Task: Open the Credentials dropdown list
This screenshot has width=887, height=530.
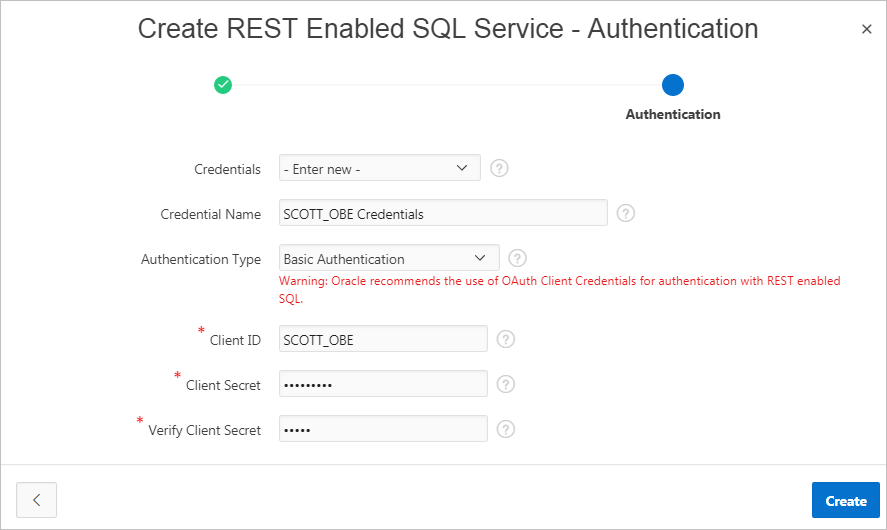Action: [x=380, y=168]
